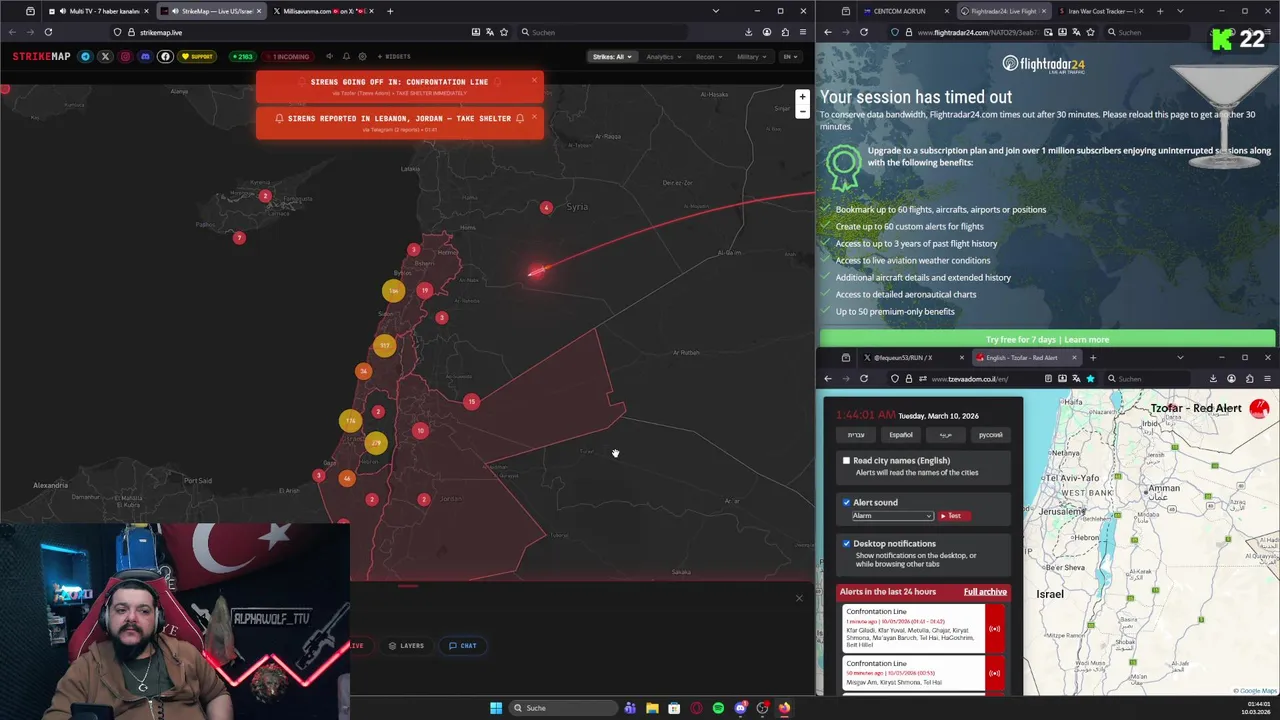Click the yellow 194 strike cluster marker
The width and height of the screenshot is (1280, 720).
click(x=393, y=290)
